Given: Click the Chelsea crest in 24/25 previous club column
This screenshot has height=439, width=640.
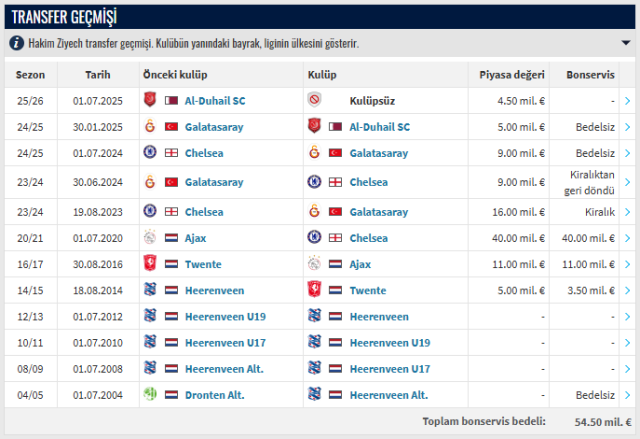Looking at the screenshot, I should pos(150,153).
